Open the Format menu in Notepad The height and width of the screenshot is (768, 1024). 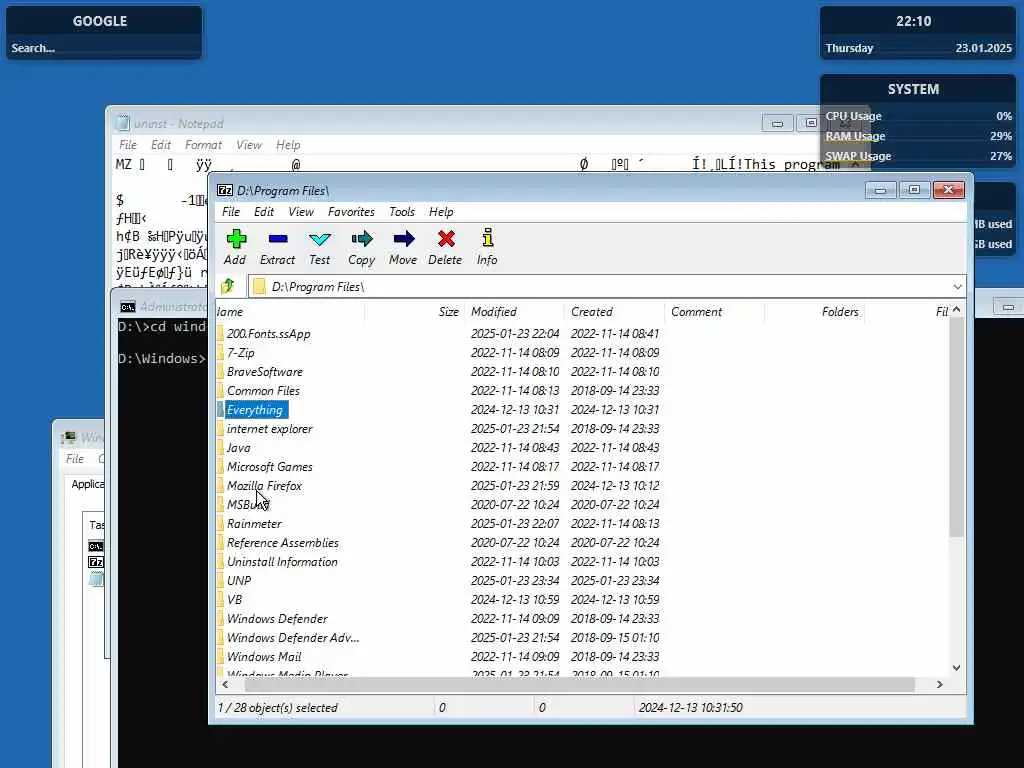(x=203, y=145)
